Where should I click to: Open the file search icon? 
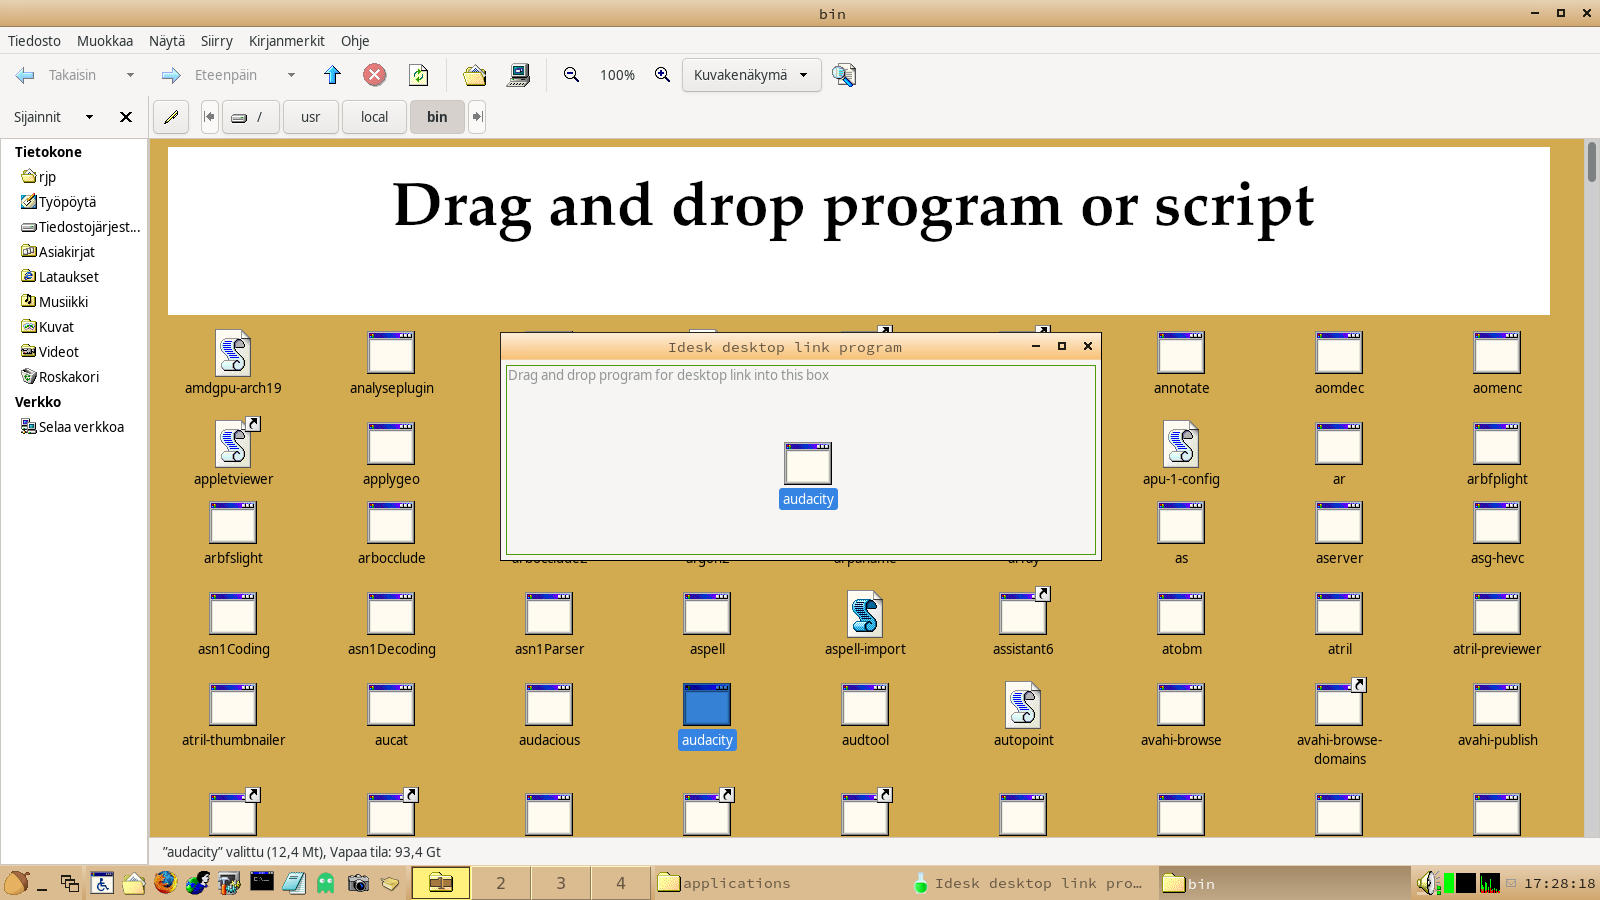(x=843, y=75)
